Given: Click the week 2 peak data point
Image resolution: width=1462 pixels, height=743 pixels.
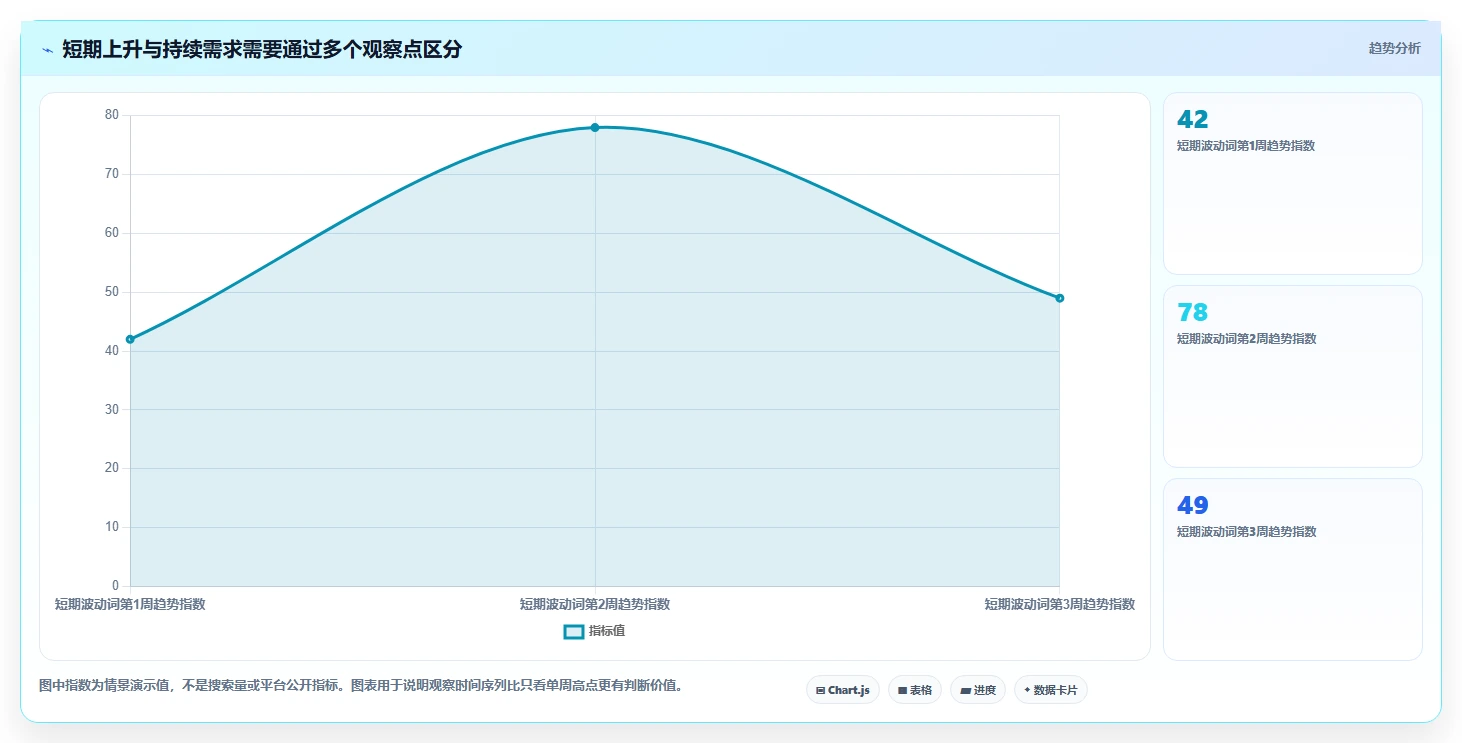Looking at the screenshot, I should click(x=595, y=127).
